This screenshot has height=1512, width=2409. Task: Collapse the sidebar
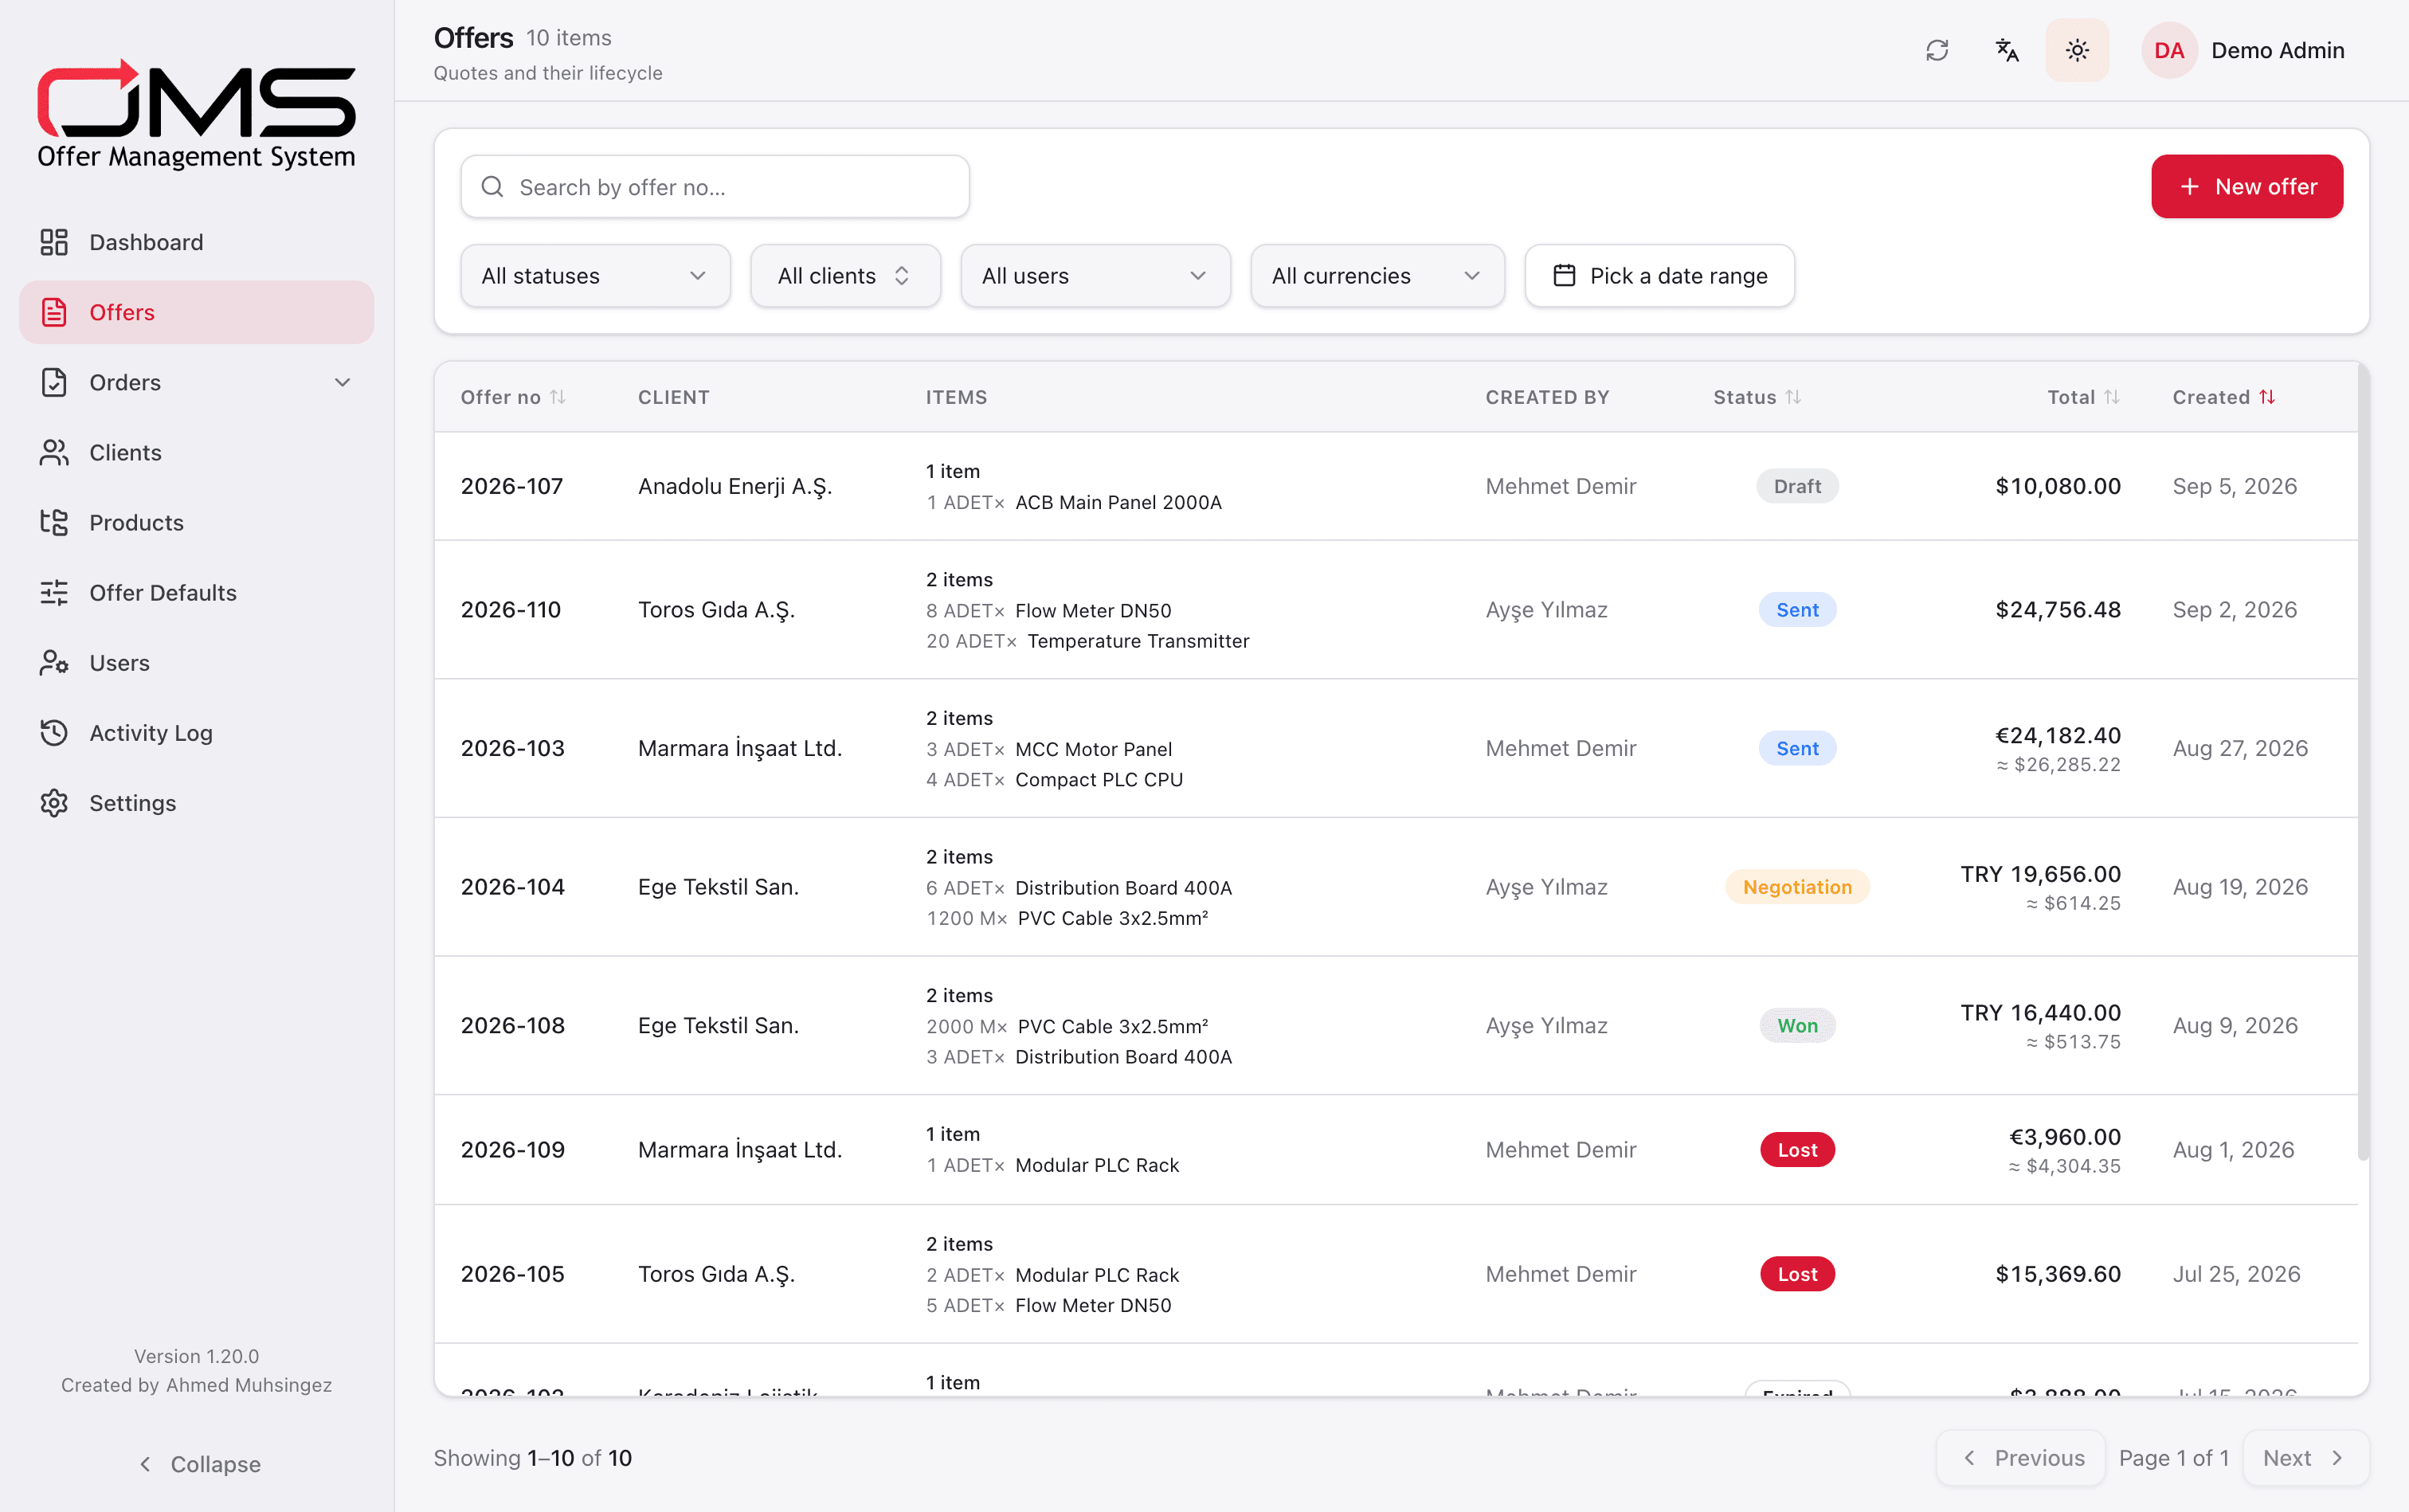tap(197, 1464)
